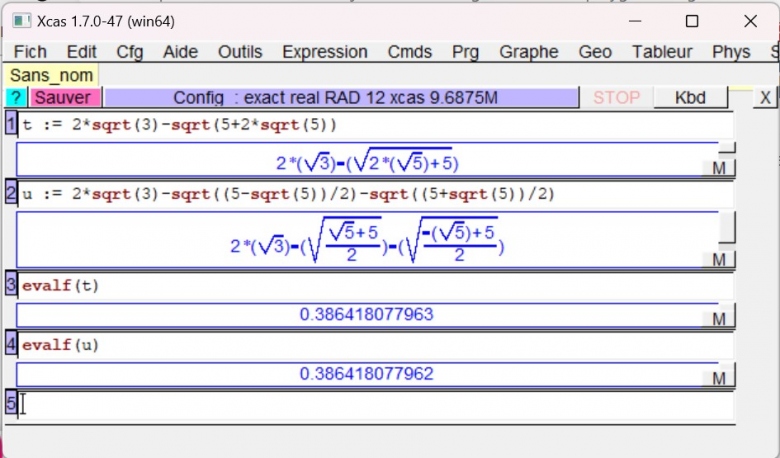Expand the Tableur menu
This screenshot has width=780, height=458.
(662, 52)
